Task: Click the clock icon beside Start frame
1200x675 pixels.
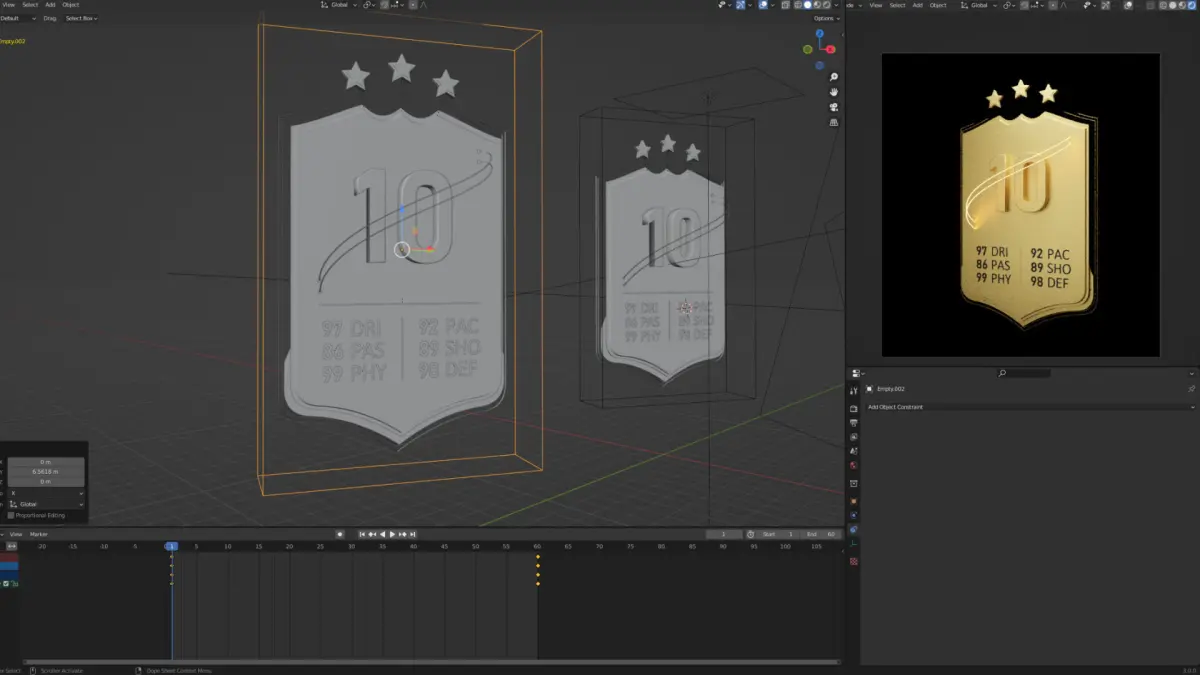Action: click(751, 534)
